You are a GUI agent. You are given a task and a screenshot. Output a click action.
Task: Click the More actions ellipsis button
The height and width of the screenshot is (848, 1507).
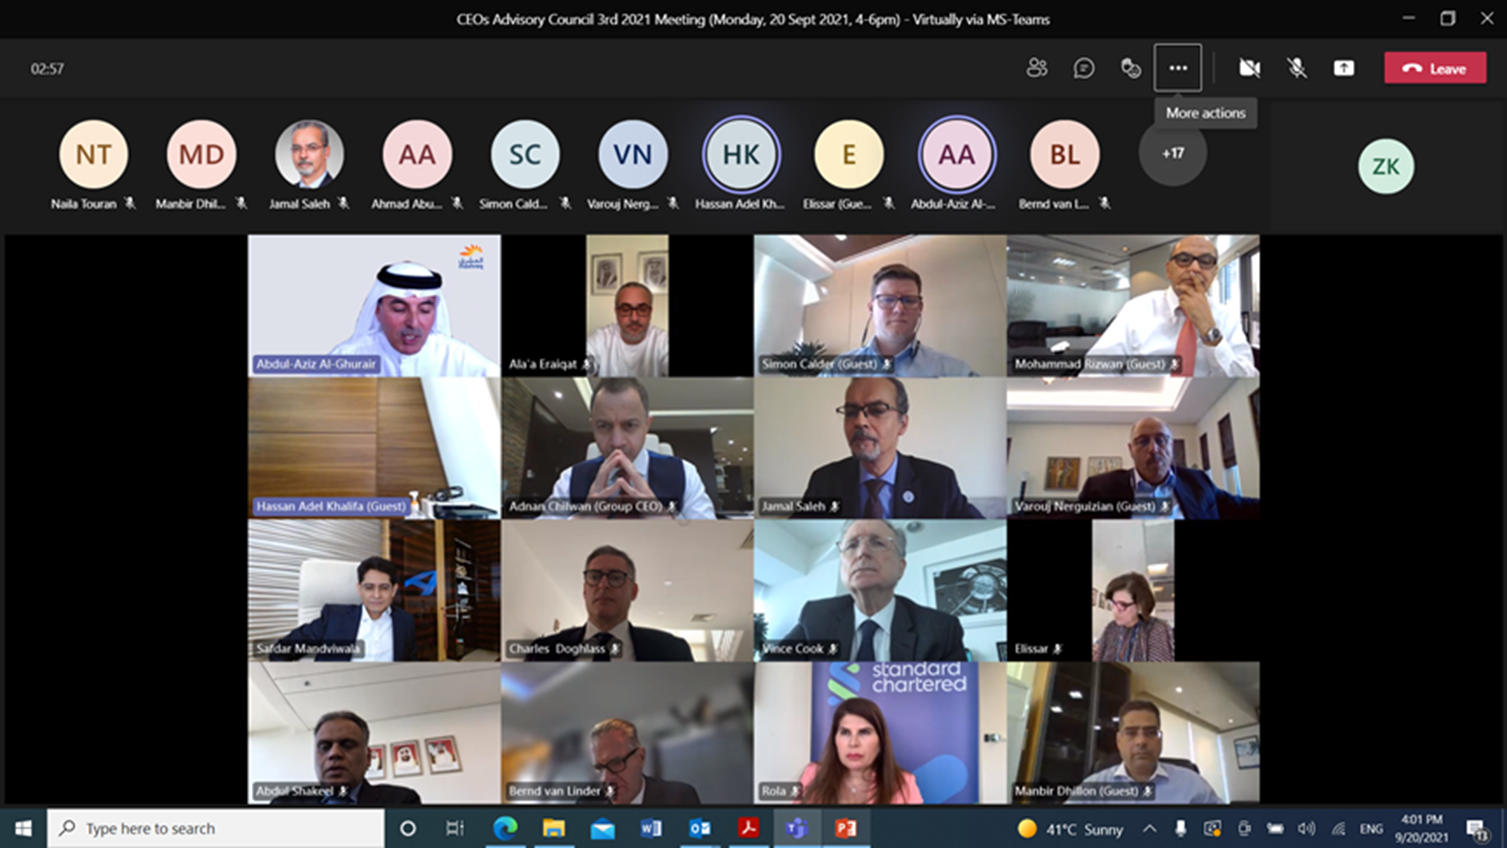click(x=1178, y=68)
